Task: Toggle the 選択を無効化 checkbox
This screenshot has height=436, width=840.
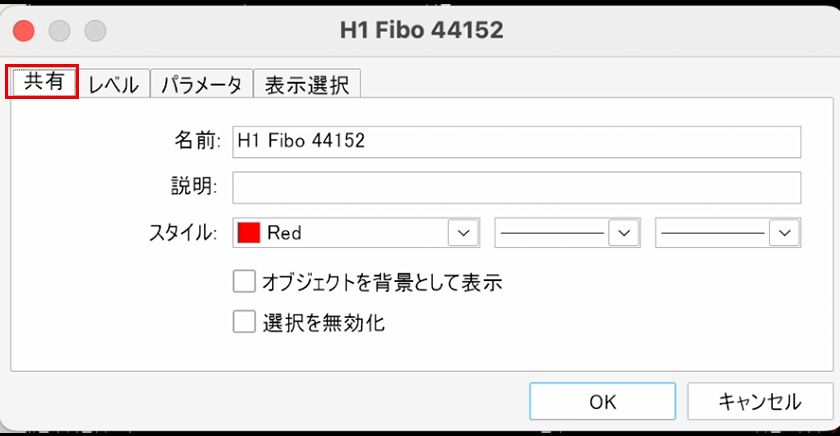Action: point(244,322)
